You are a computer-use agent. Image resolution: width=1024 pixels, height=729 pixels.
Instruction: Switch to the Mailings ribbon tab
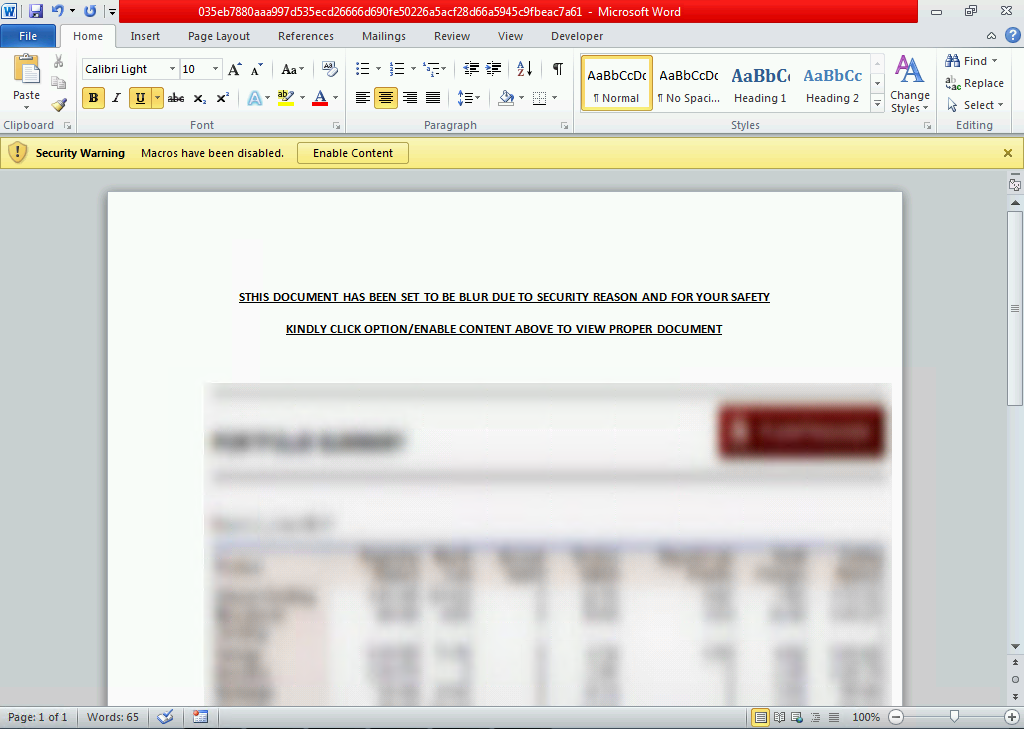[x=383, y=36]
